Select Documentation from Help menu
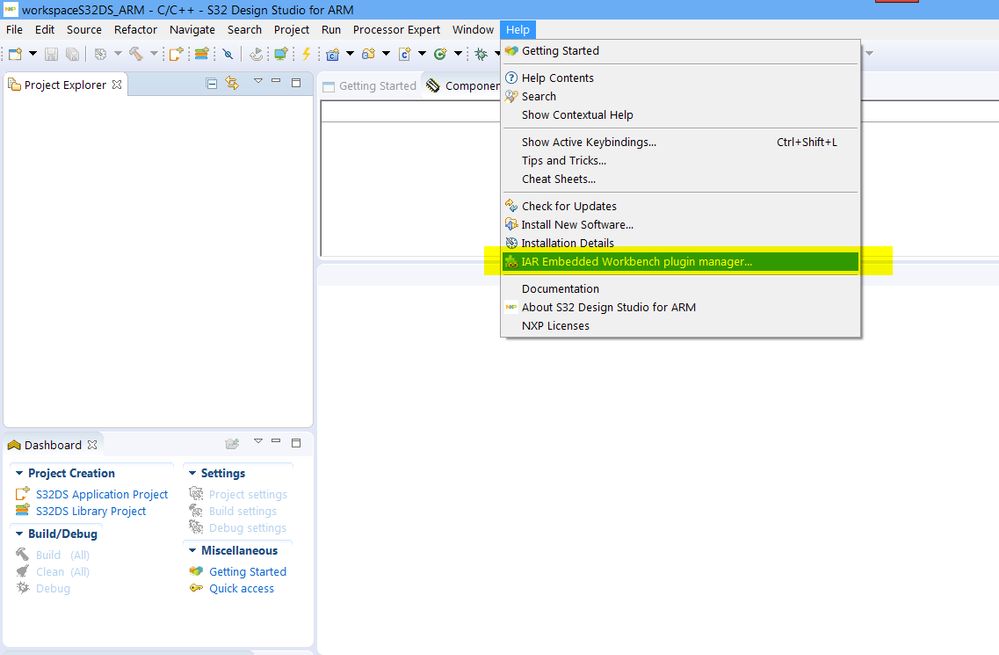This screenshot has width=999, height=655. (680, 289)
